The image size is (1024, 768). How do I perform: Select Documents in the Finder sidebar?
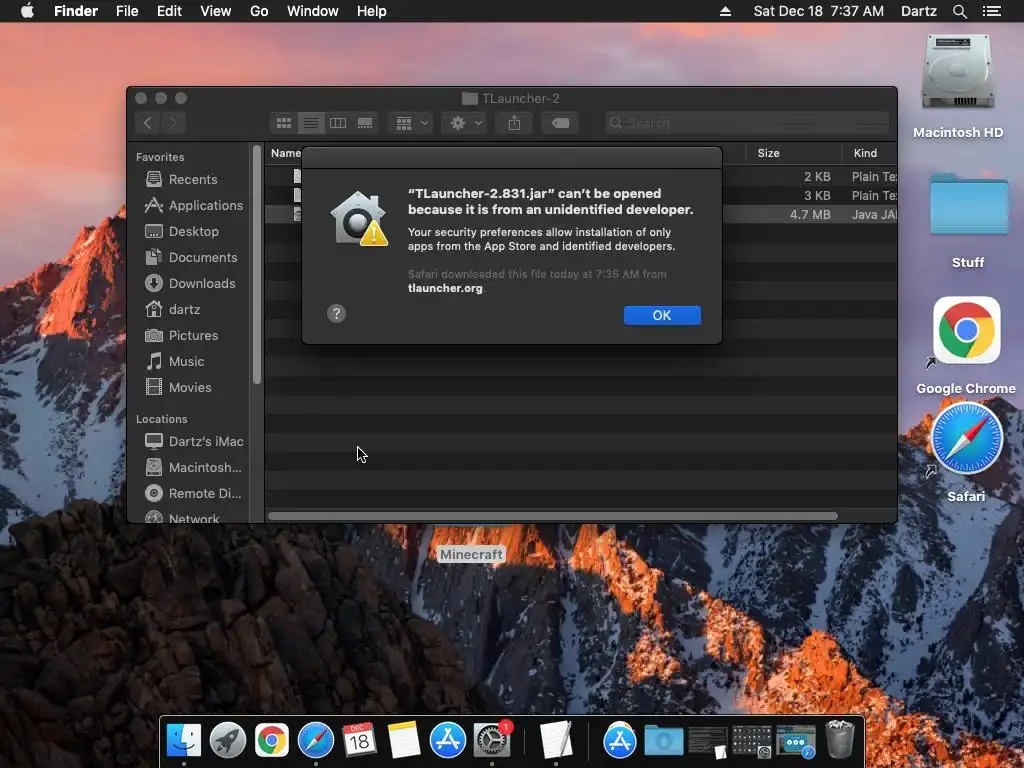(193, 257)
